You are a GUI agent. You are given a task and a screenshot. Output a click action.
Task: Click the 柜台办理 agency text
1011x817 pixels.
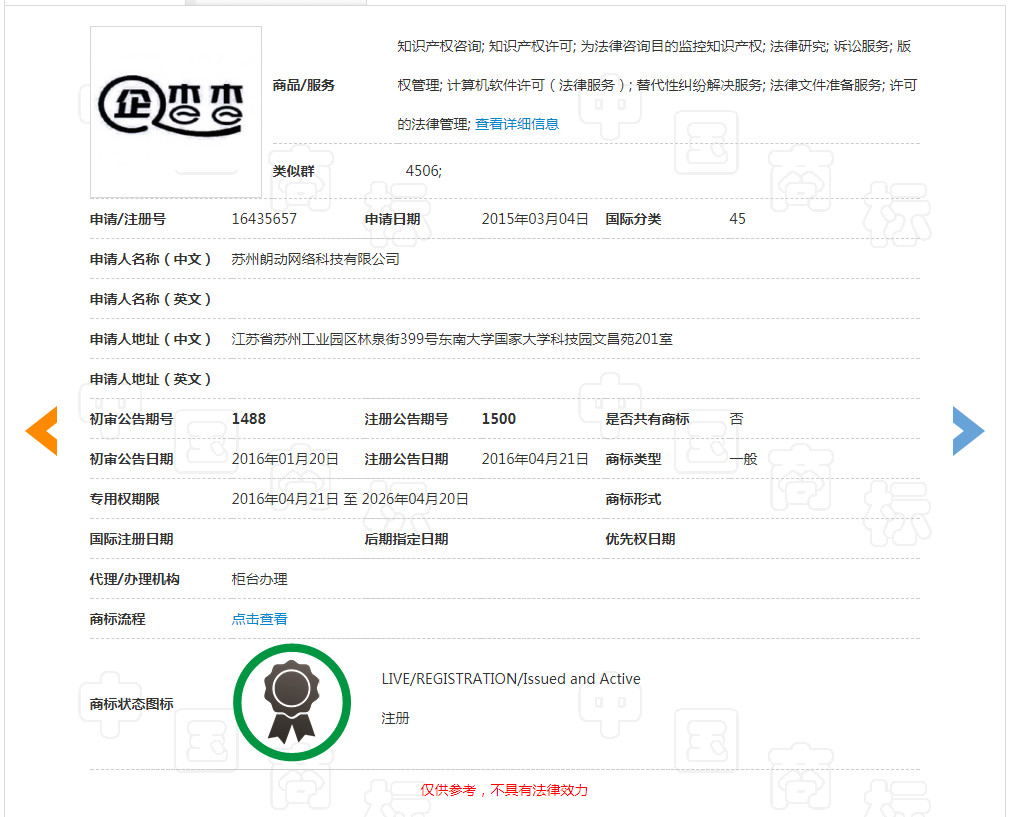[258, 578]
